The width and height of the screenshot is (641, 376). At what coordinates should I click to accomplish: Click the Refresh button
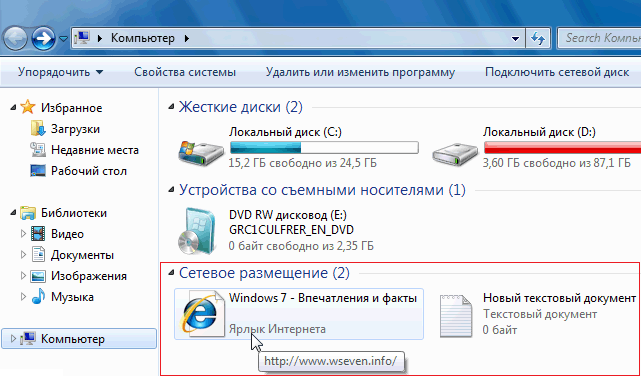[538, 39]
